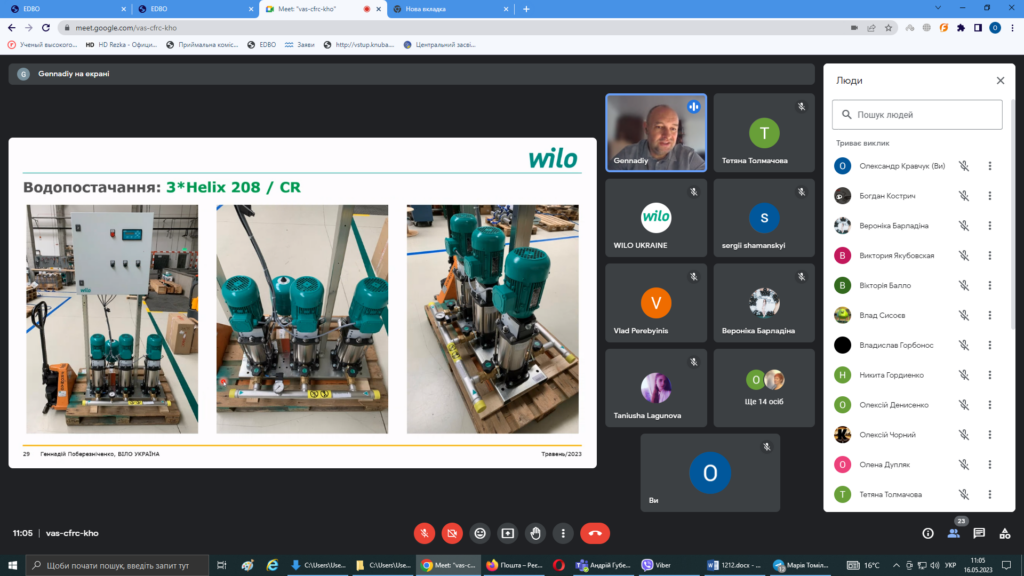The height and width of the screenshot is (576, 1024).
Task: Raise hand in the meeting
Action: 536,534
